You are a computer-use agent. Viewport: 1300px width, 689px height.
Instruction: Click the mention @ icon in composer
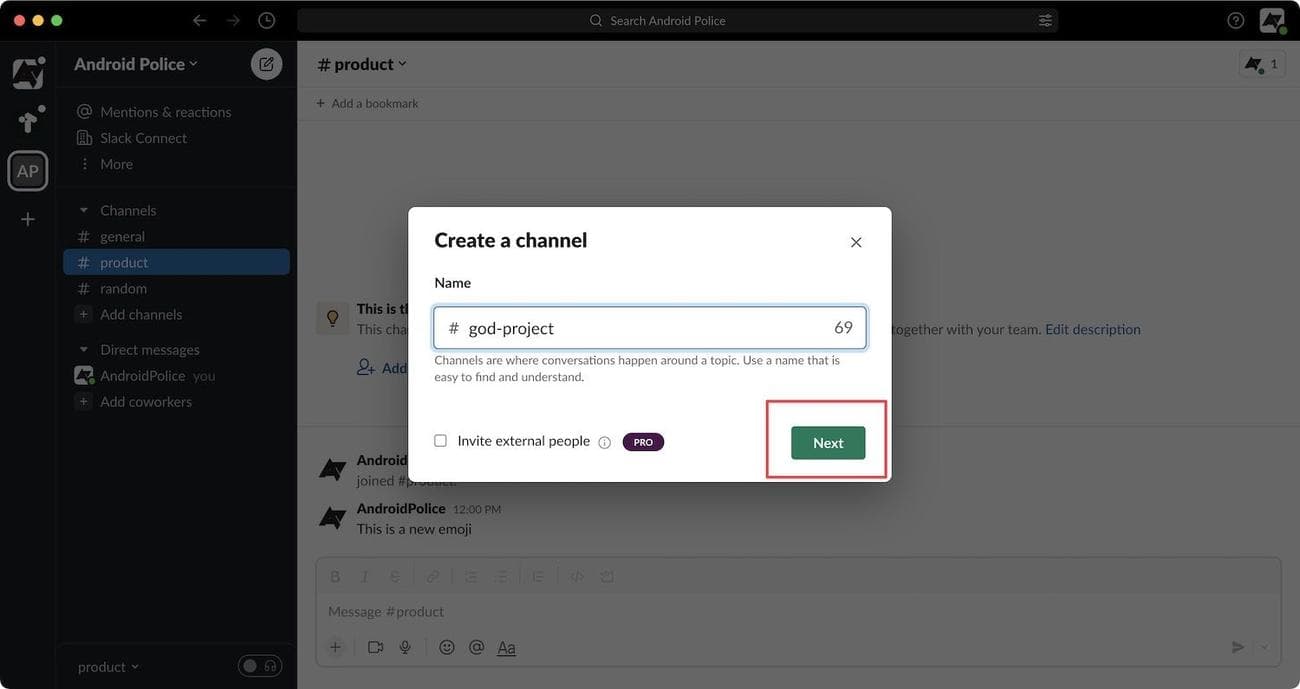click(476, 647)
